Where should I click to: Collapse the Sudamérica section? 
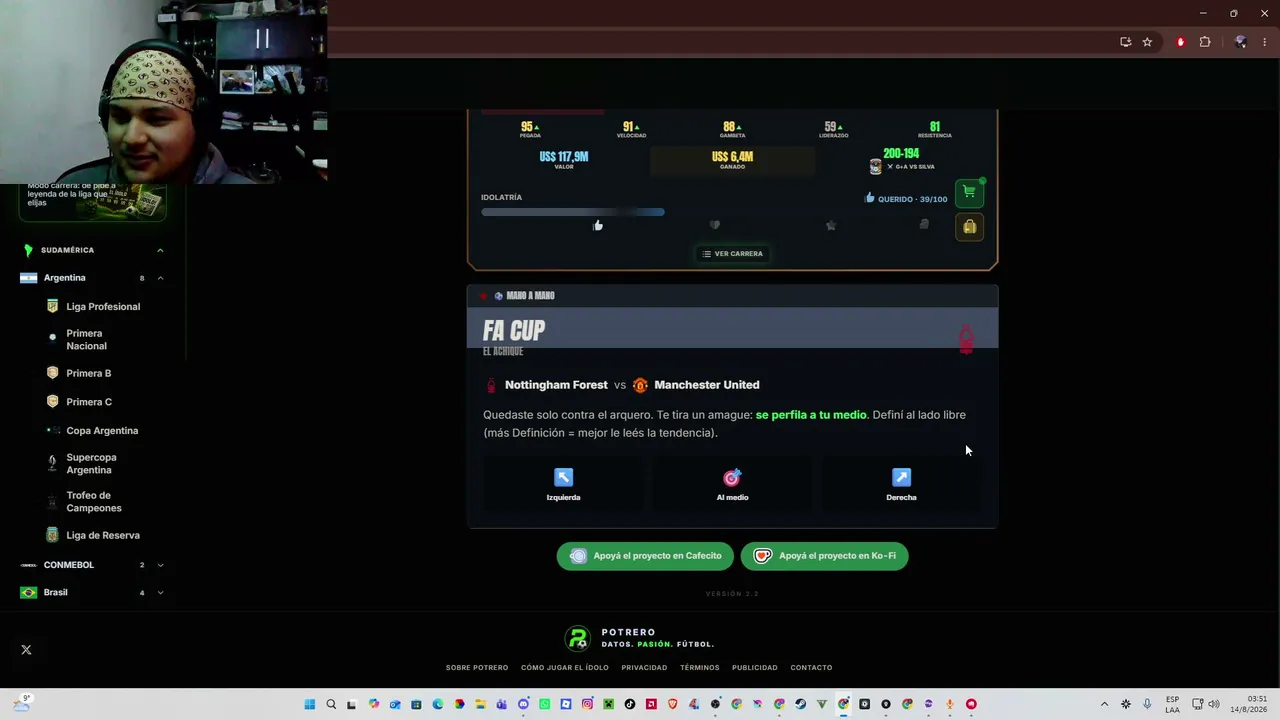[160, 250]
